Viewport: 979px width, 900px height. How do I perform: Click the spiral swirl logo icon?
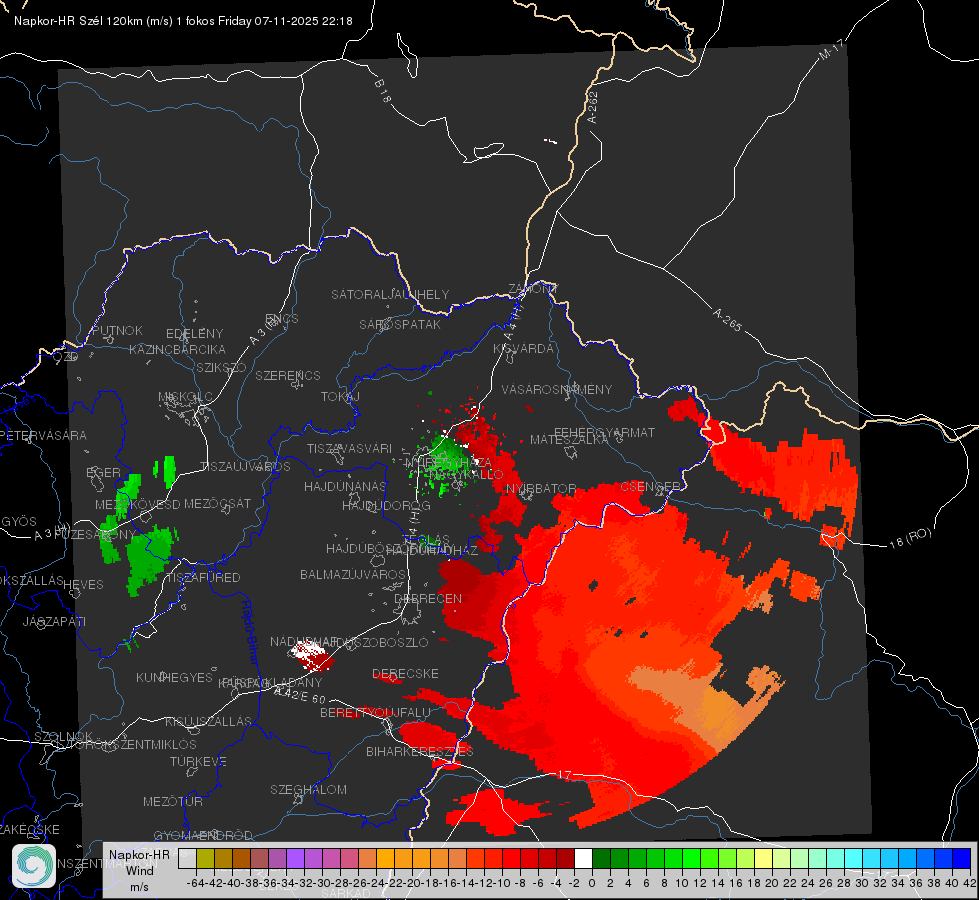[34, 866]
